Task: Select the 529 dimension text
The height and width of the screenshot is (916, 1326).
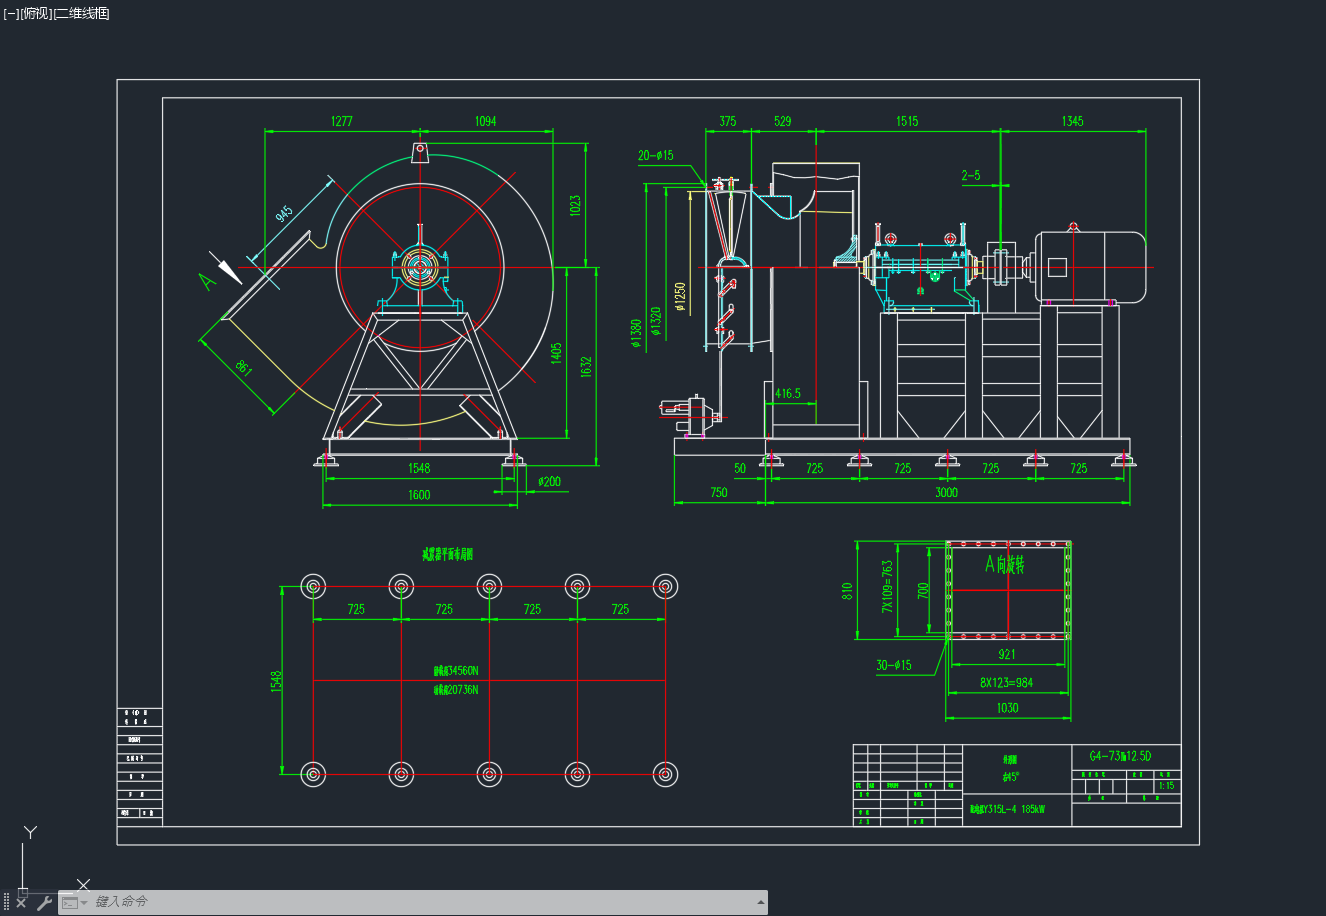Action: pos(783,121)
